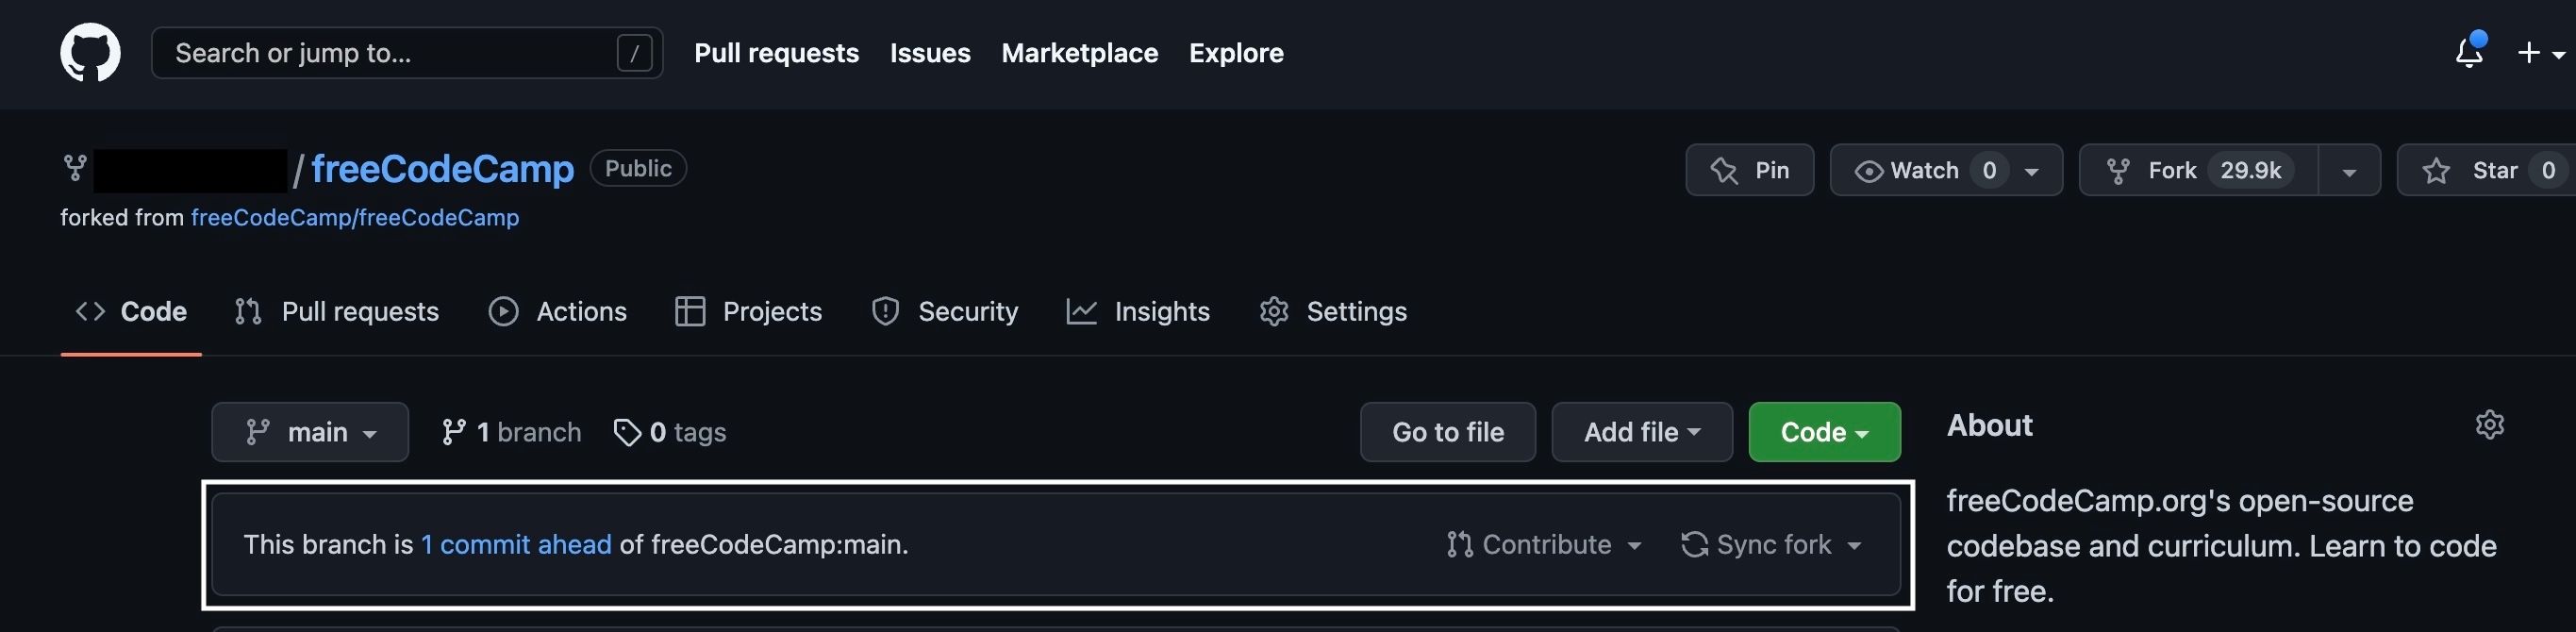Screen dimensions: 2576x632
Task: Open the Actions tab
Action: (x=557, y=311)
